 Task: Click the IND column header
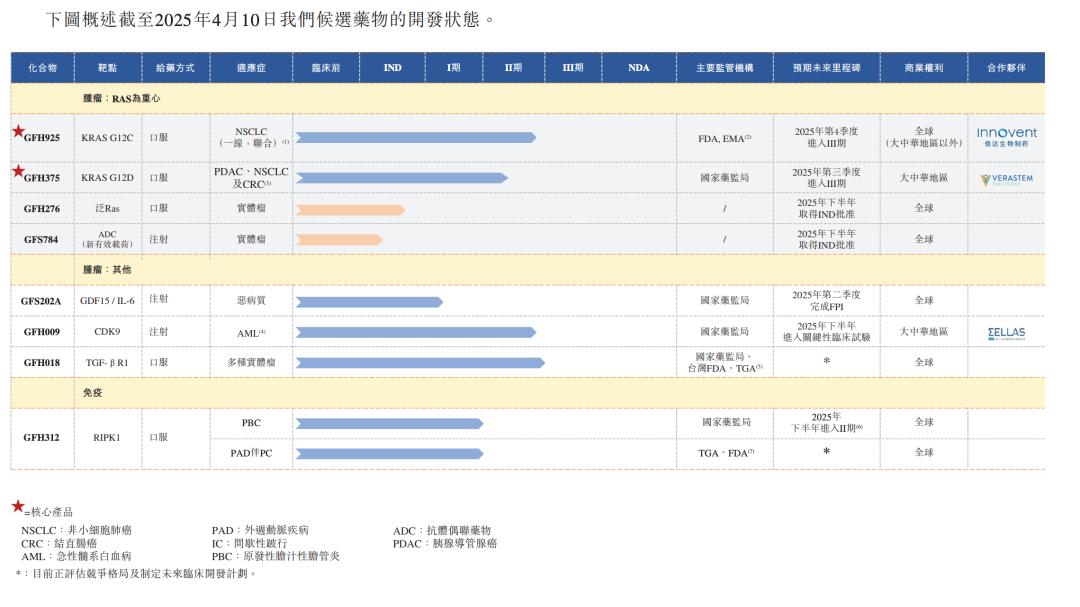(x=393, y=68)
